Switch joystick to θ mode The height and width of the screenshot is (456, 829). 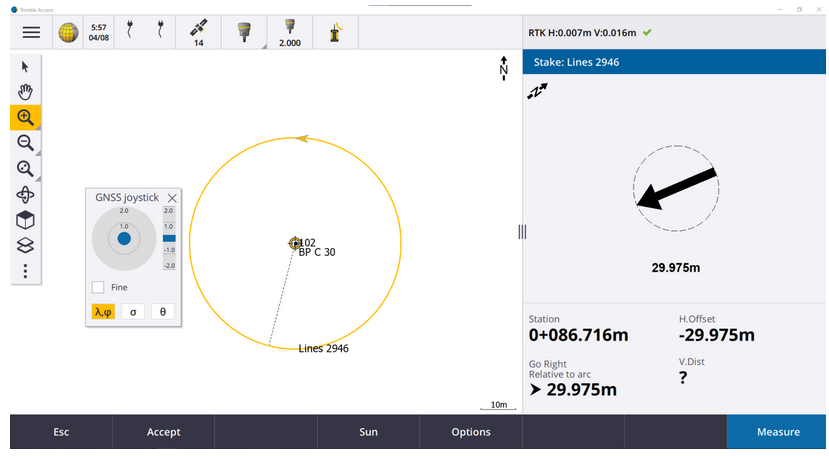click(163, 312)
